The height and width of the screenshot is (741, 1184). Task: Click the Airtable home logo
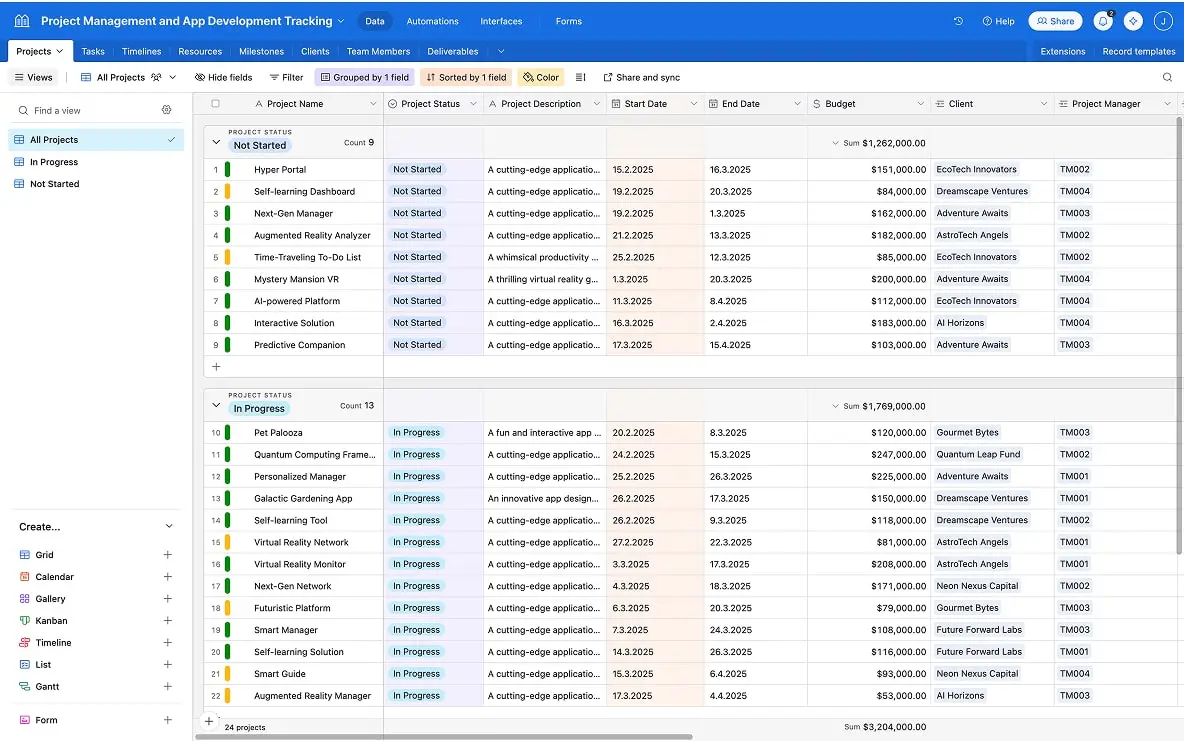coord(22,21)
